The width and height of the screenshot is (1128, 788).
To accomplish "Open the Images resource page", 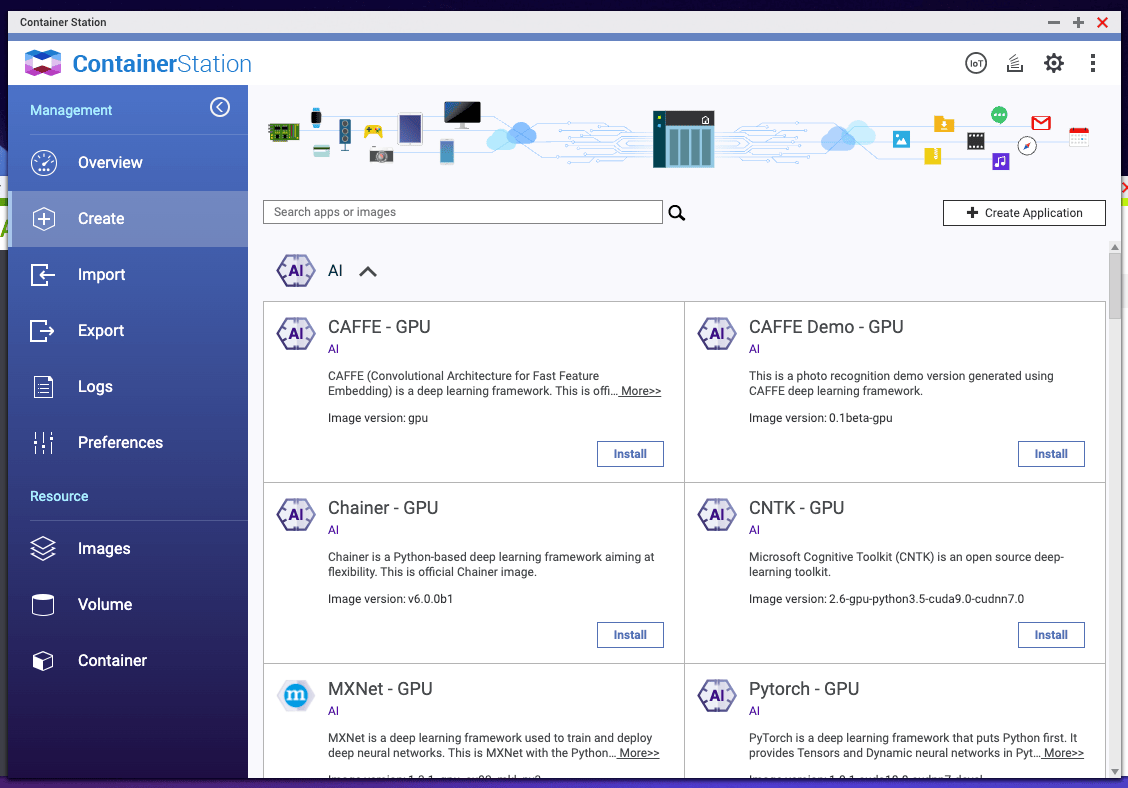I will 128,548.
